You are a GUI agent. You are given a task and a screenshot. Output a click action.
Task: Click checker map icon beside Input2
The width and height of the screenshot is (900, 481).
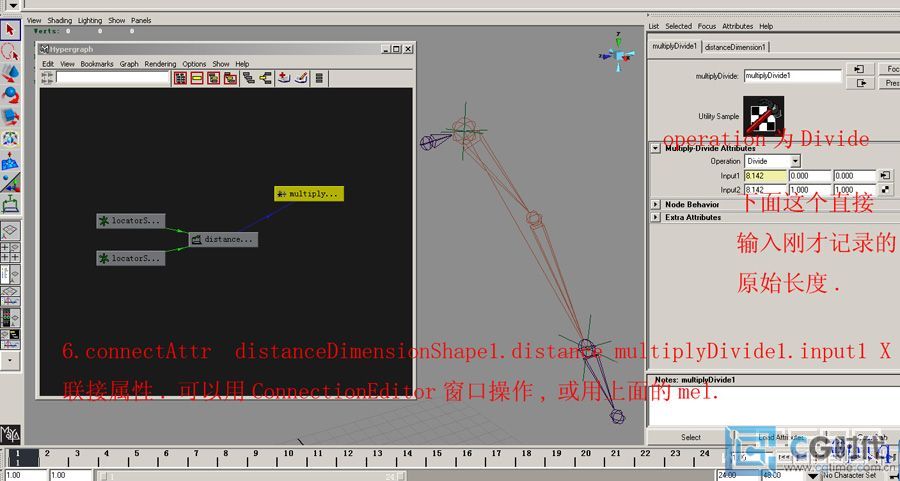tap(885, 189)
